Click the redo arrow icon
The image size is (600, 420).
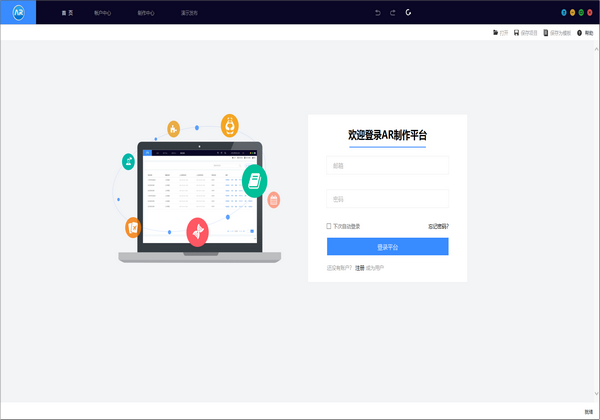click(x=392, y=13)
